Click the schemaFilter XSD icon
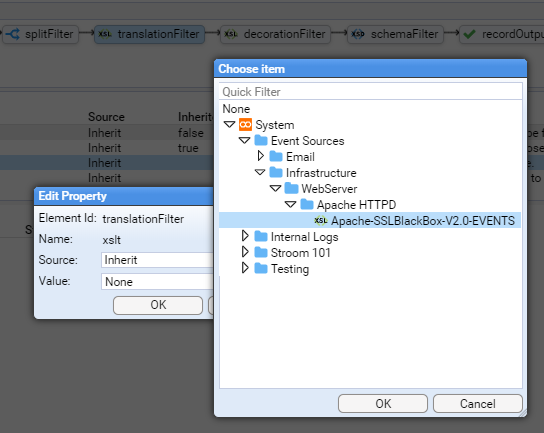The width and height of the screenshot is (544, 433). [x=358, y=34]
